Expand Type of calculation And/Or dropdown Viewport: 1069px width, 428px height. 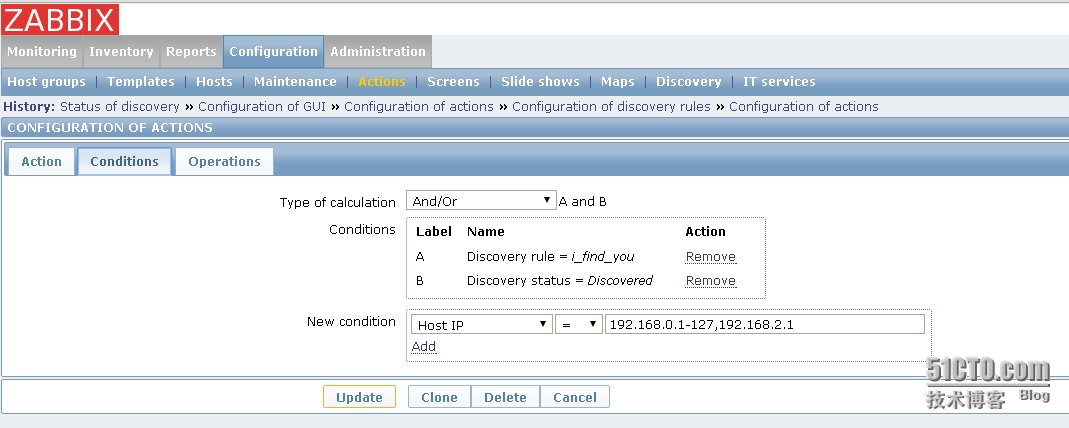point(481,200)
